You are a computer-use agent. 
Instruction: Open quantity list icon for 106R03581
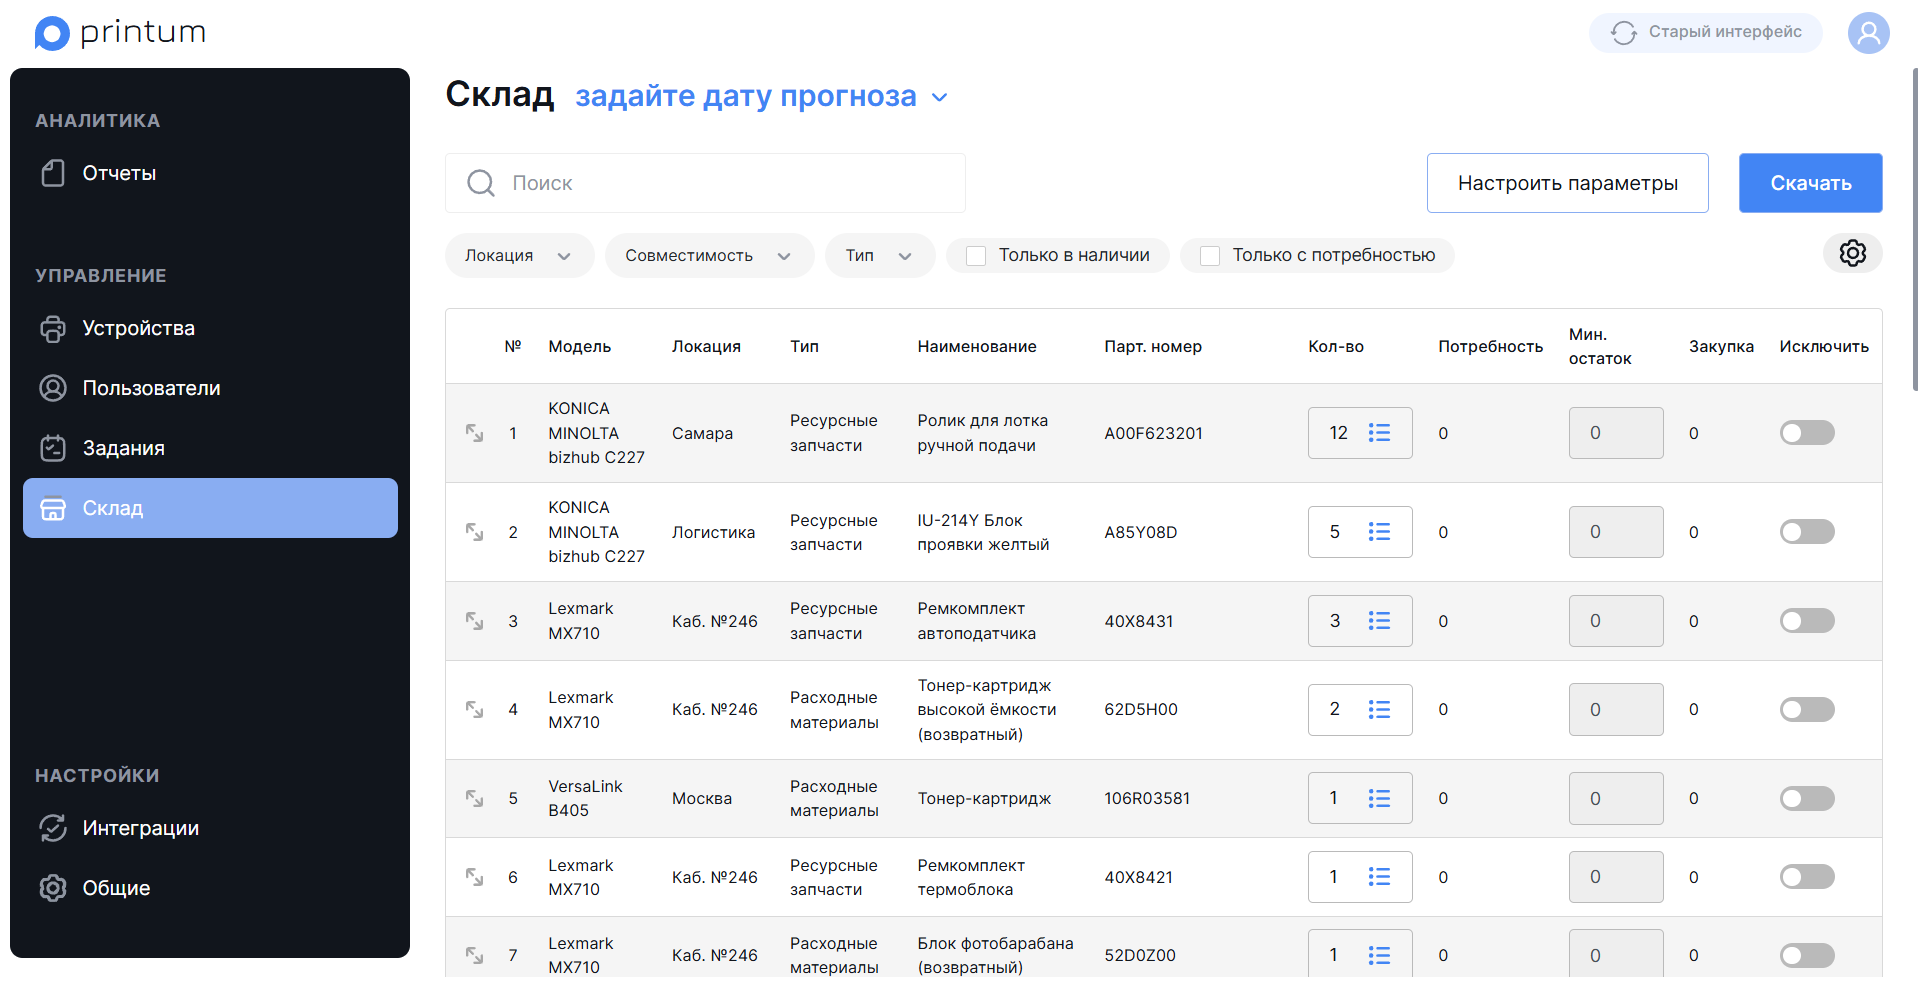(1379, 798)
